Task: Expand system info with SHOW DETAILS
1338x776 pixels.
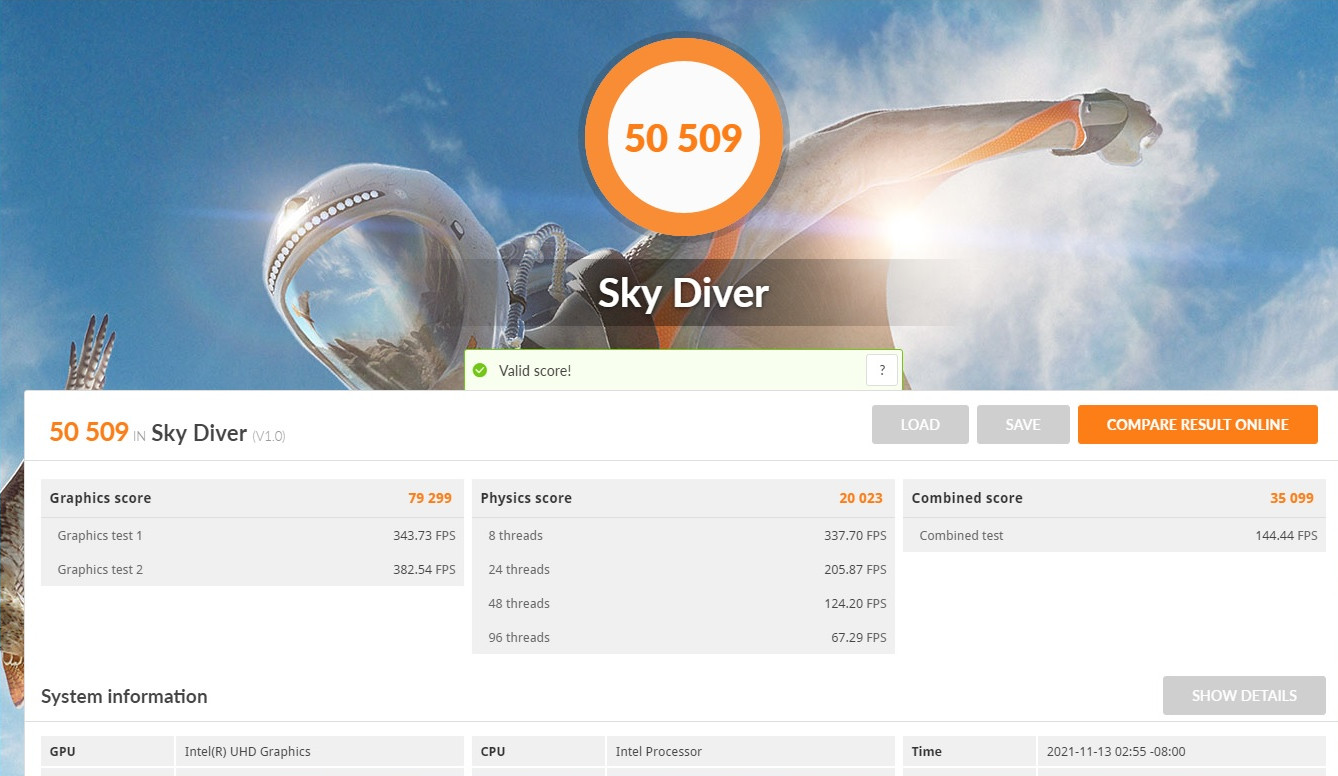Action: (1243, 695)
